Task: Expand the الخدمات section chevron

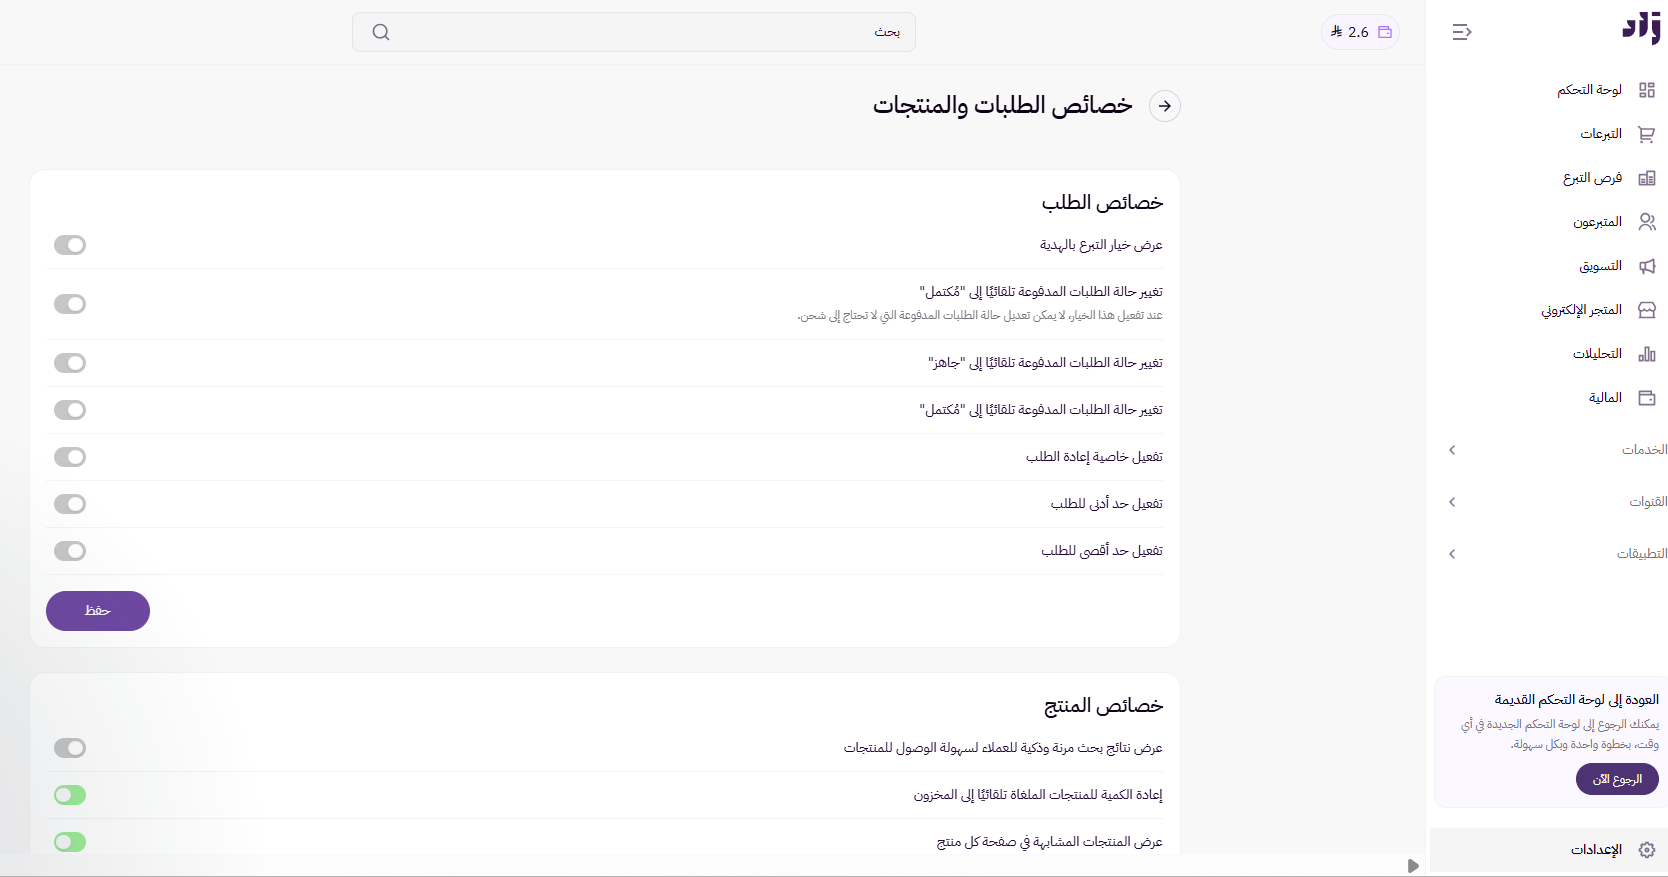Action: coord(1452,450)
